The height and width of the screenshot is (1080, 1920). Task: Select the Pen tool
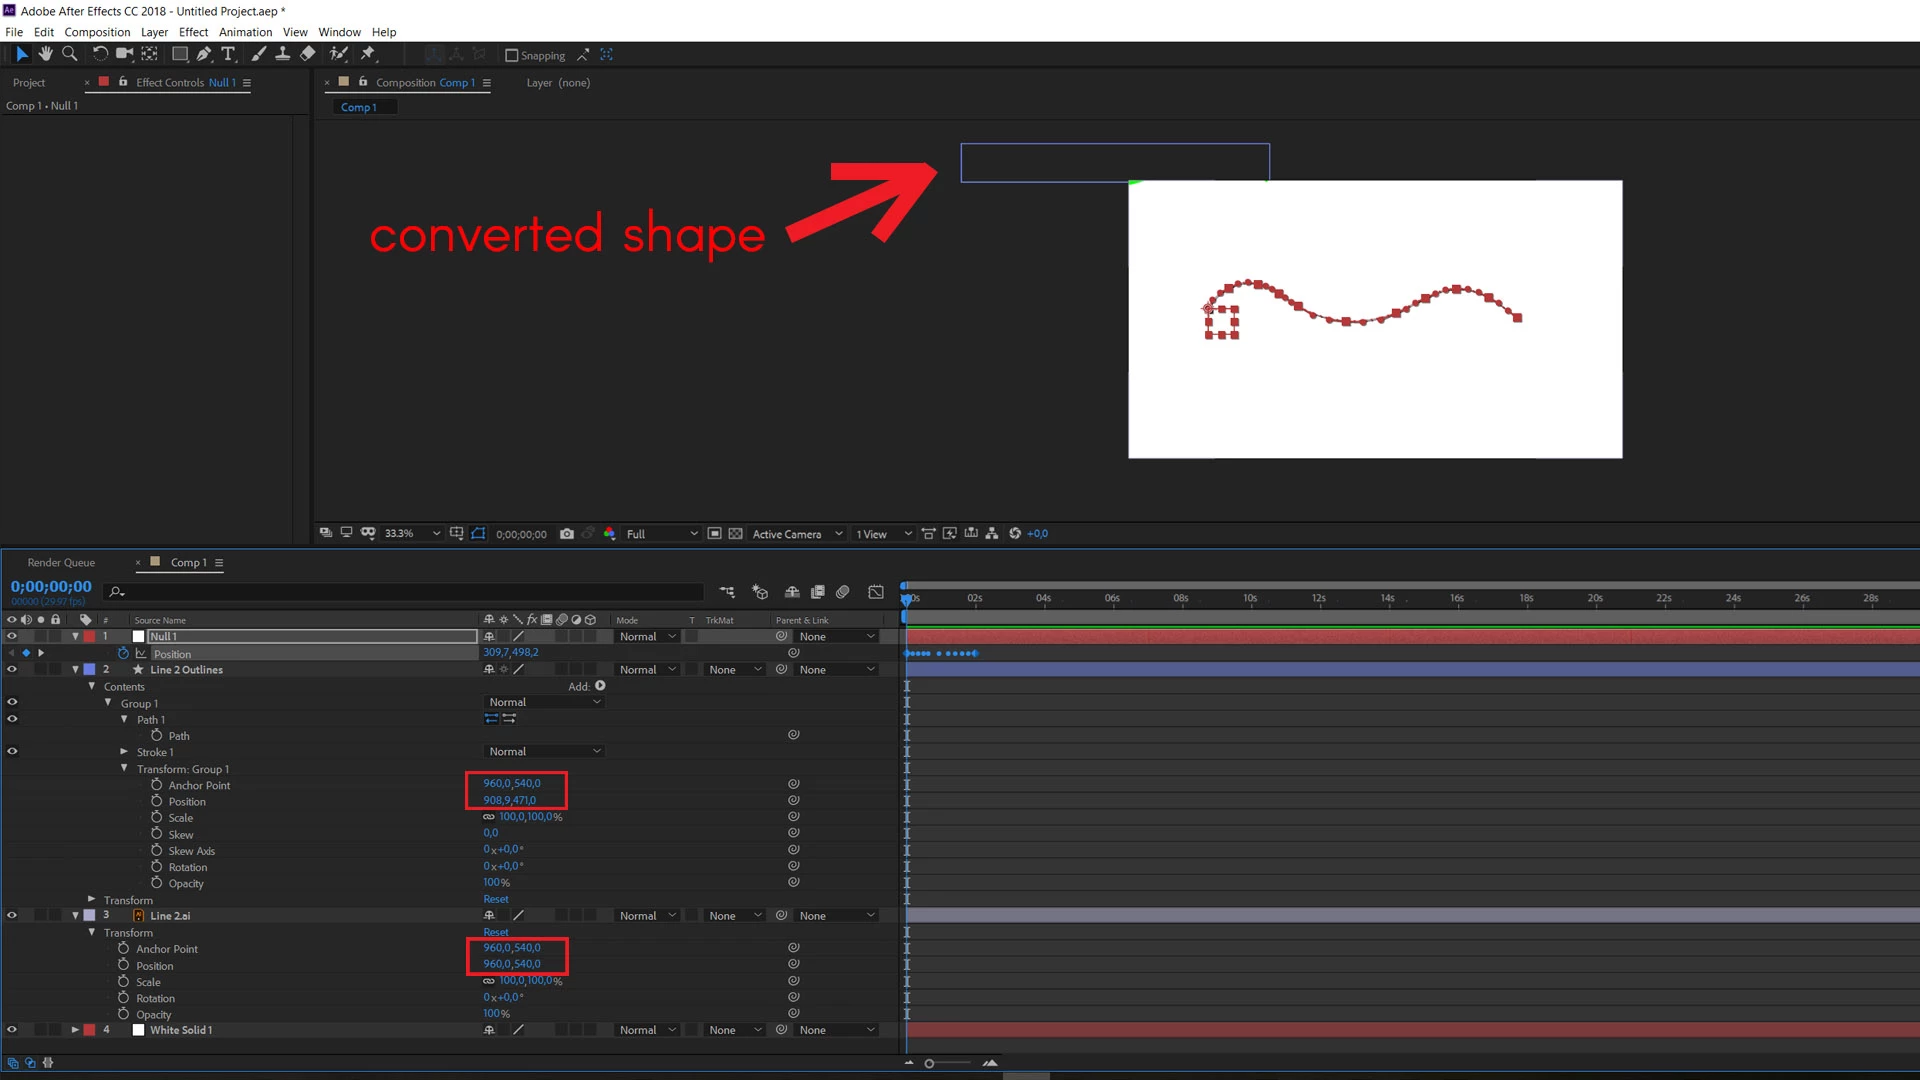[204, 54]
